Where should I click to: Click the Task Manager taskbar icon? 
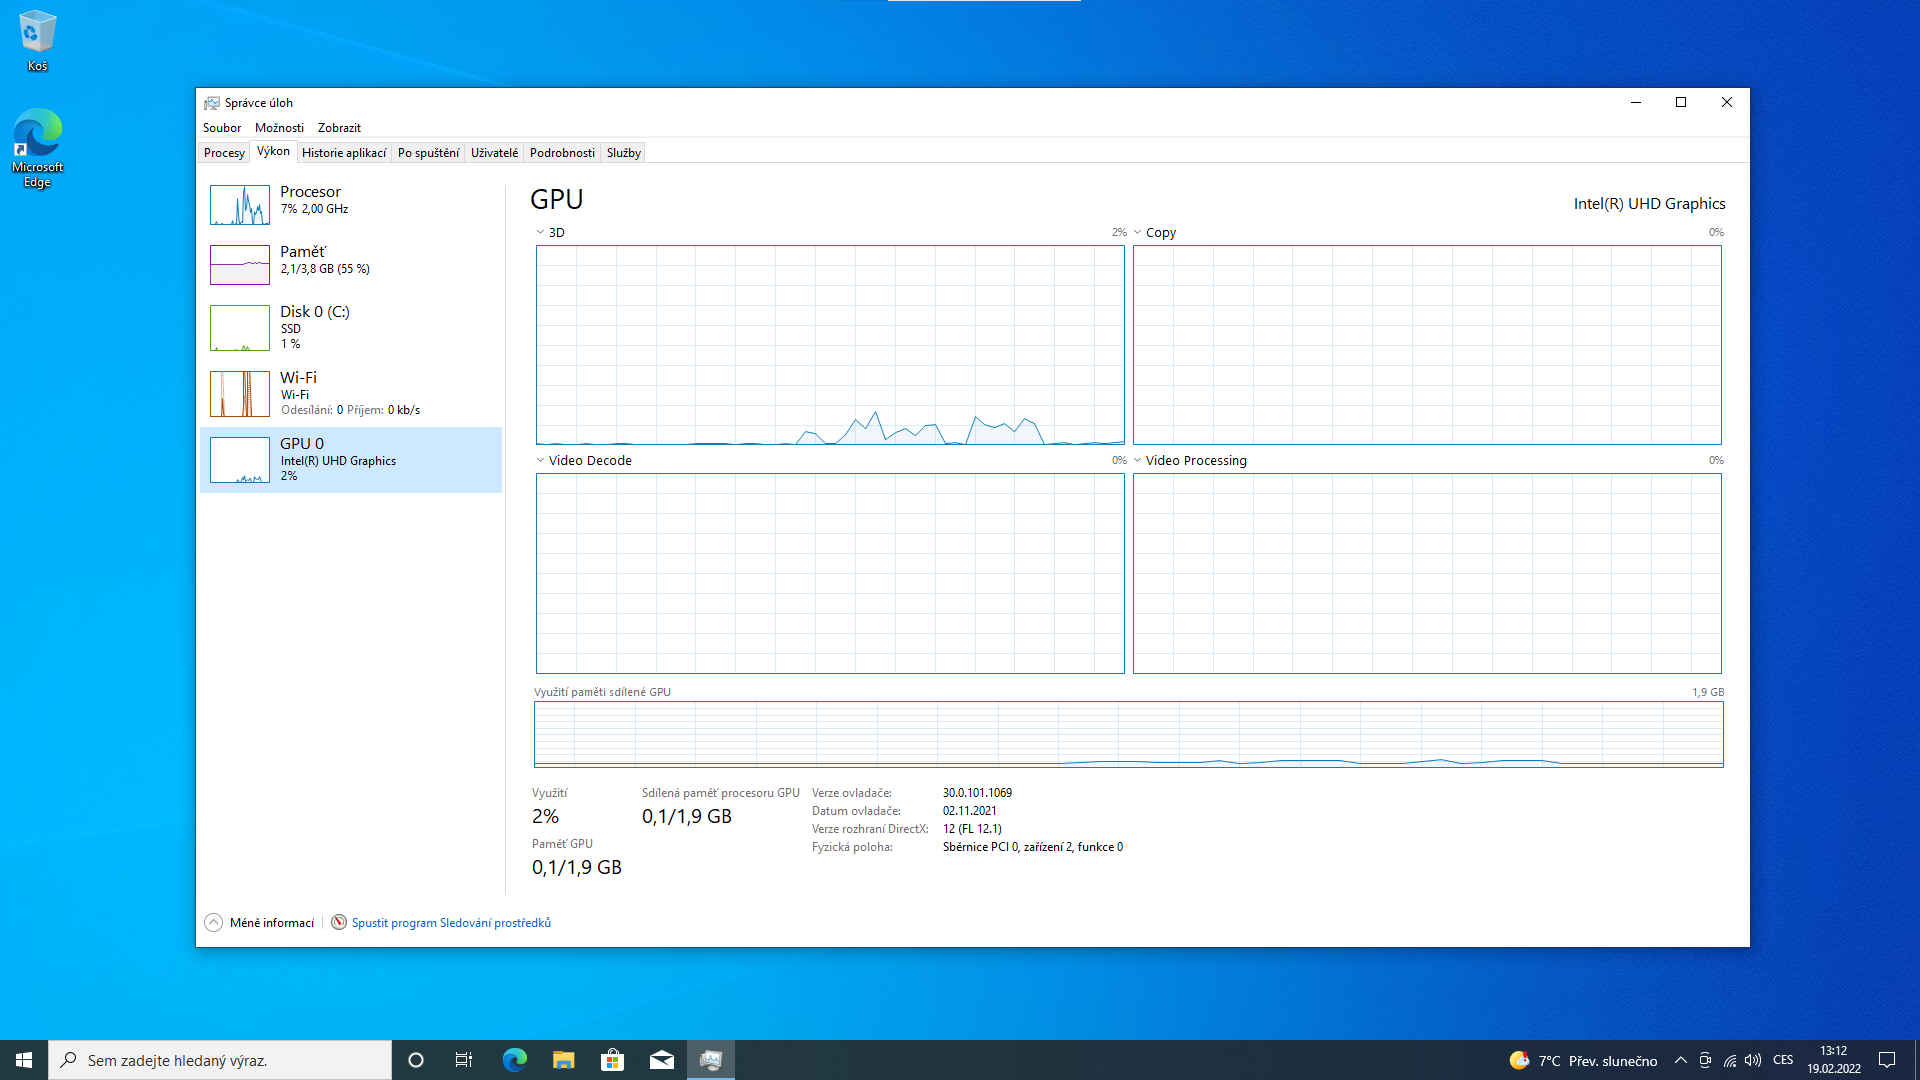(710, 1060)
